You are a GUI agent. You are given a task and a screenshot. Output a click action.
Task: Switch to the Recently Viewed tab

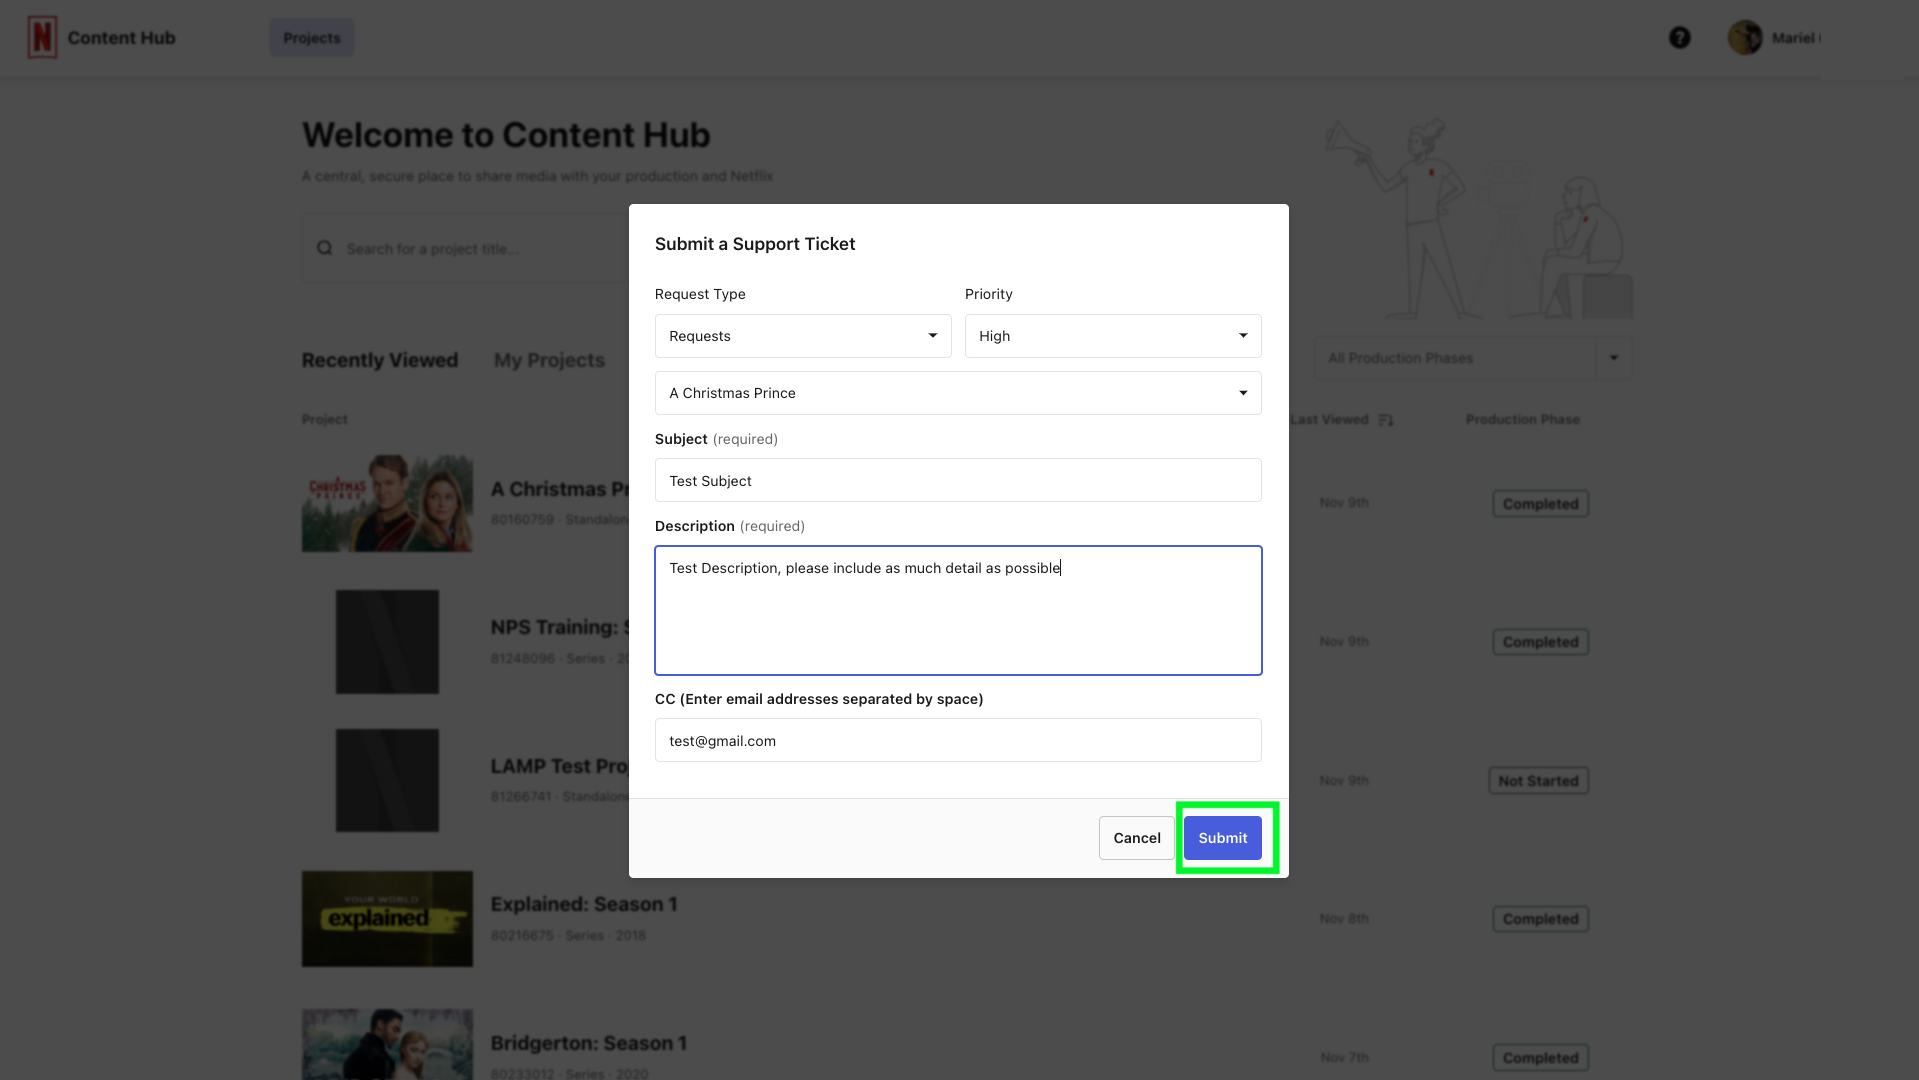click(380, 360)
